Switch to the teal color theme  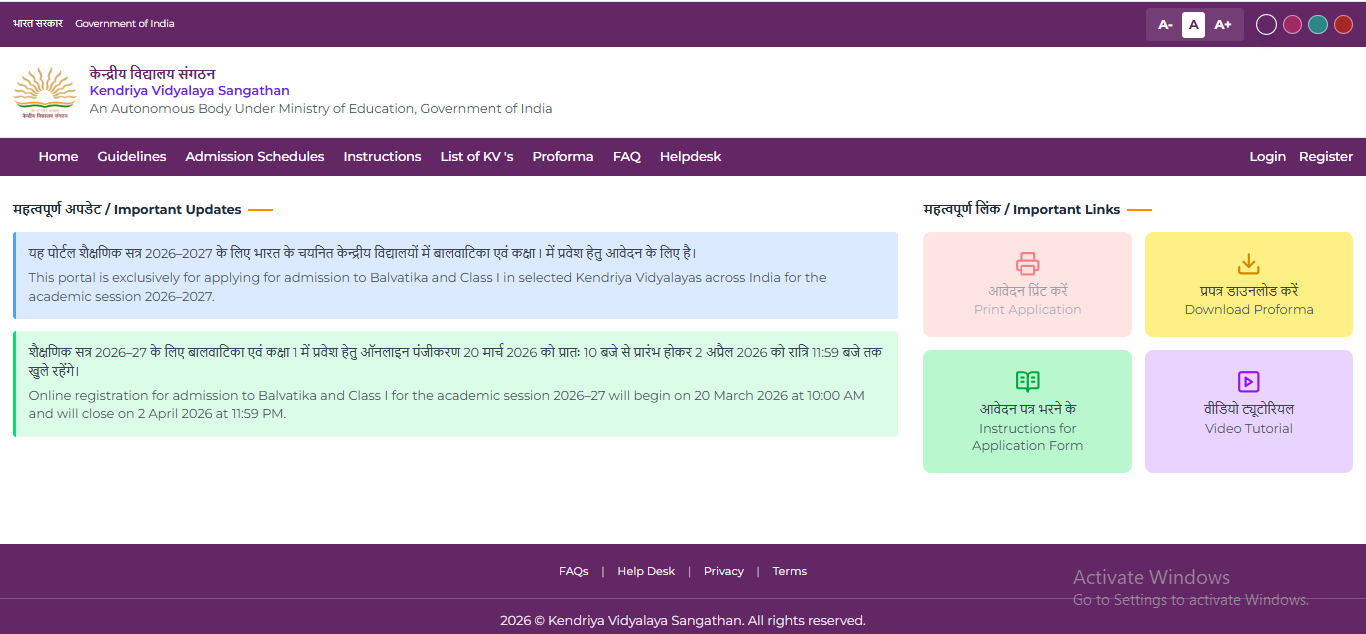(1317, 24)
